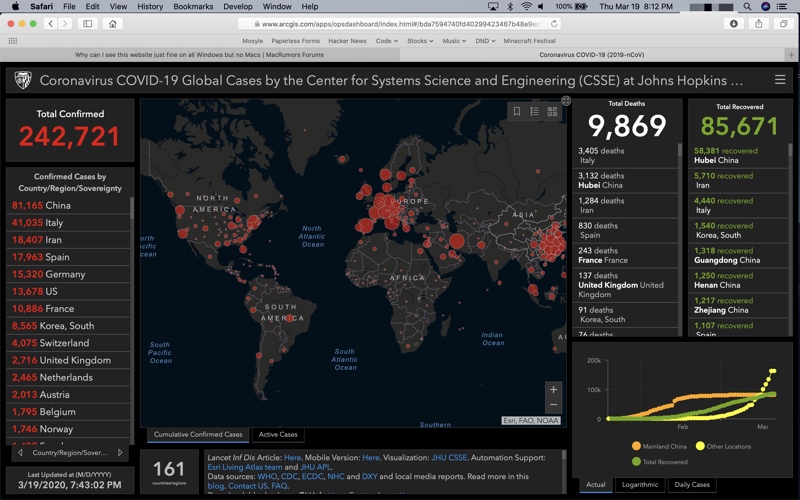Open the ECDC data source link
This screenshot has height=500, width=800.
click(x=312, y=477)
